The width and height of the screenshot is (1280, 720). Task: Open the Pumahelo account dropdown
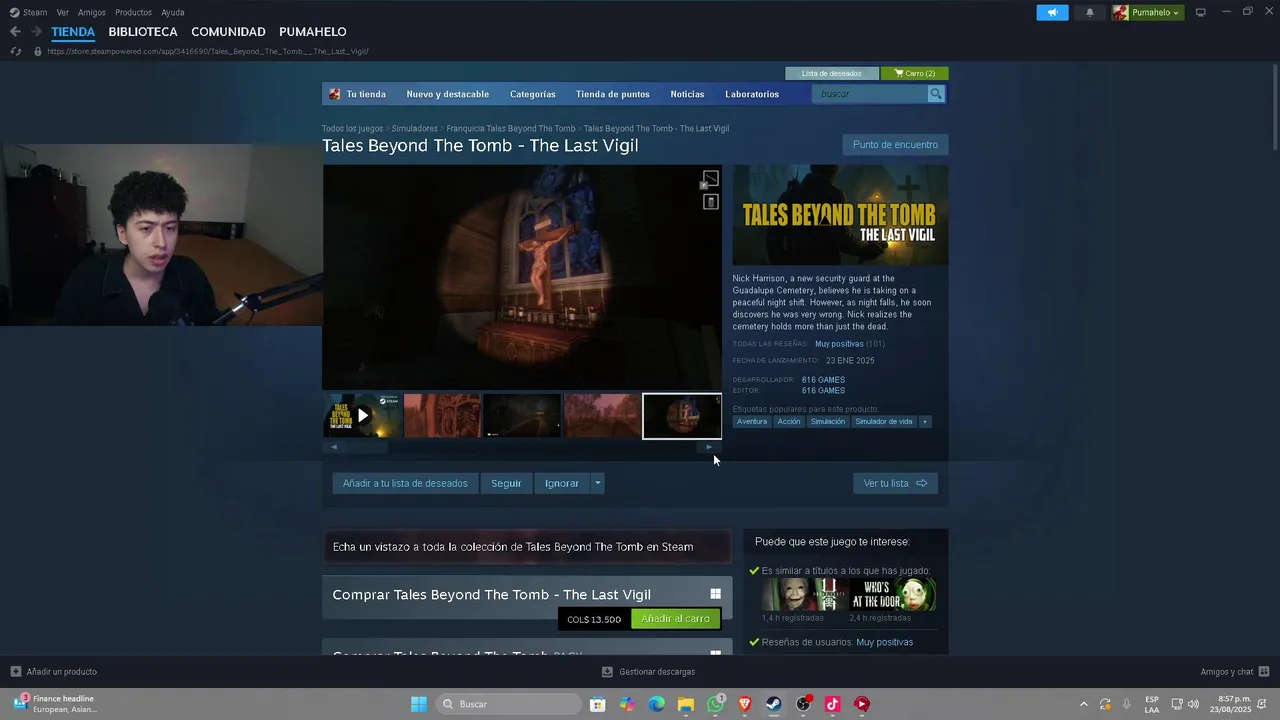click(x=1146, y=12)
